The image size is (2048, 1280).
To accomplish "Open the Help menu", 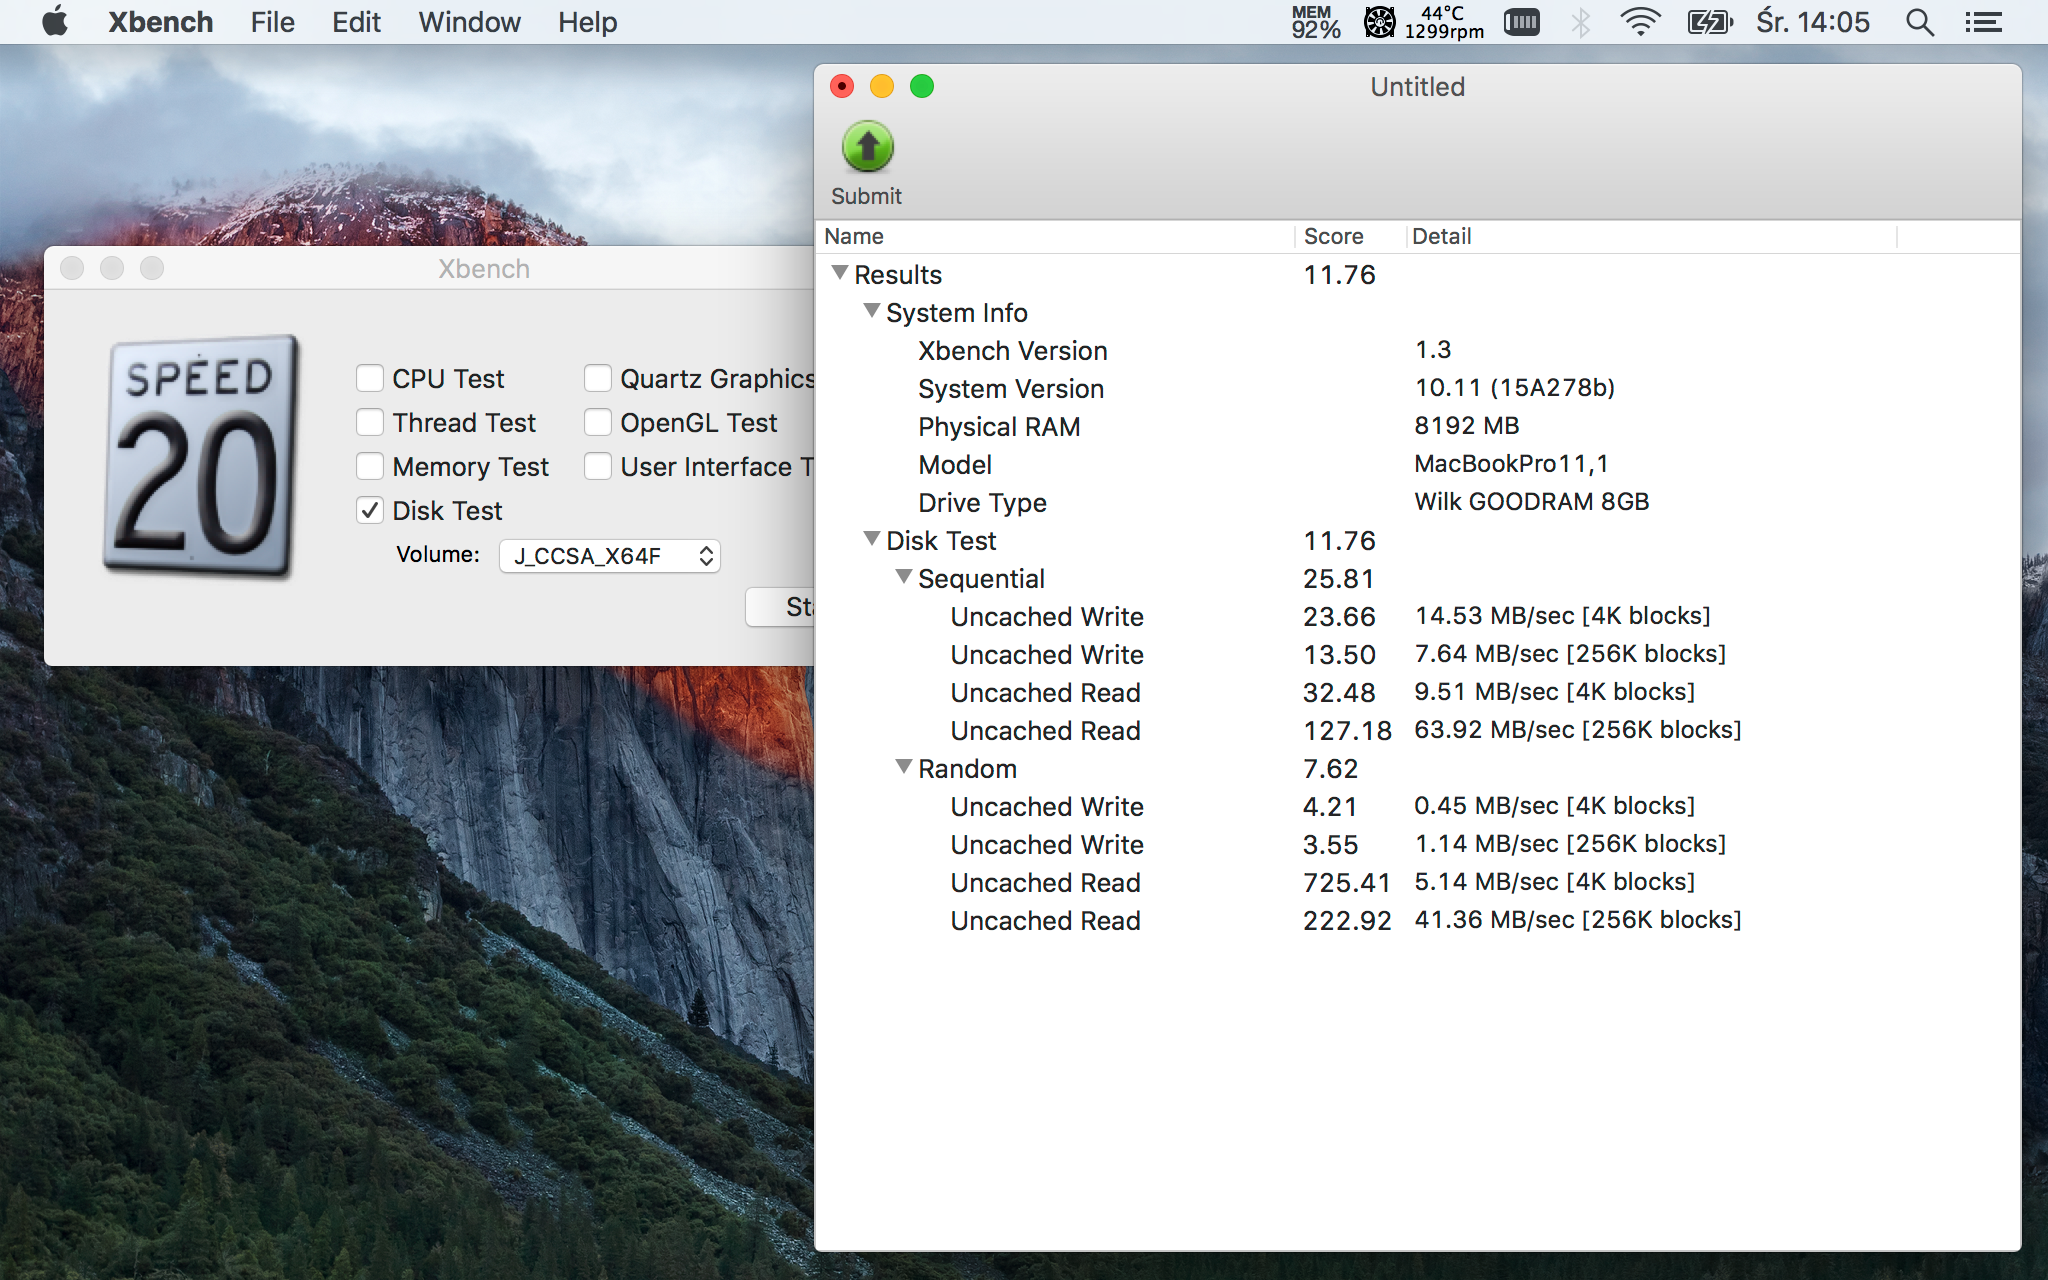I will click(587, 22).
